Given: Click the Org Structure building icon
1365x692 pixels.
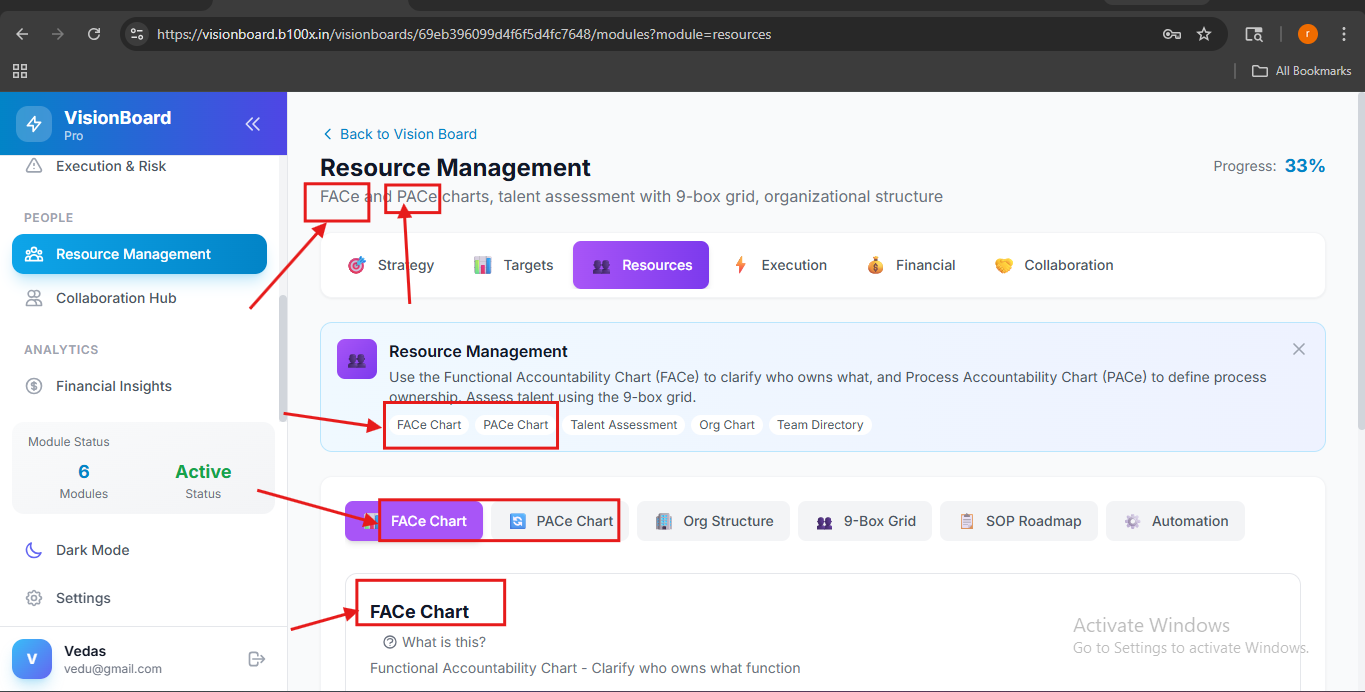Looking at the screenshot, I should click(664, 521).
